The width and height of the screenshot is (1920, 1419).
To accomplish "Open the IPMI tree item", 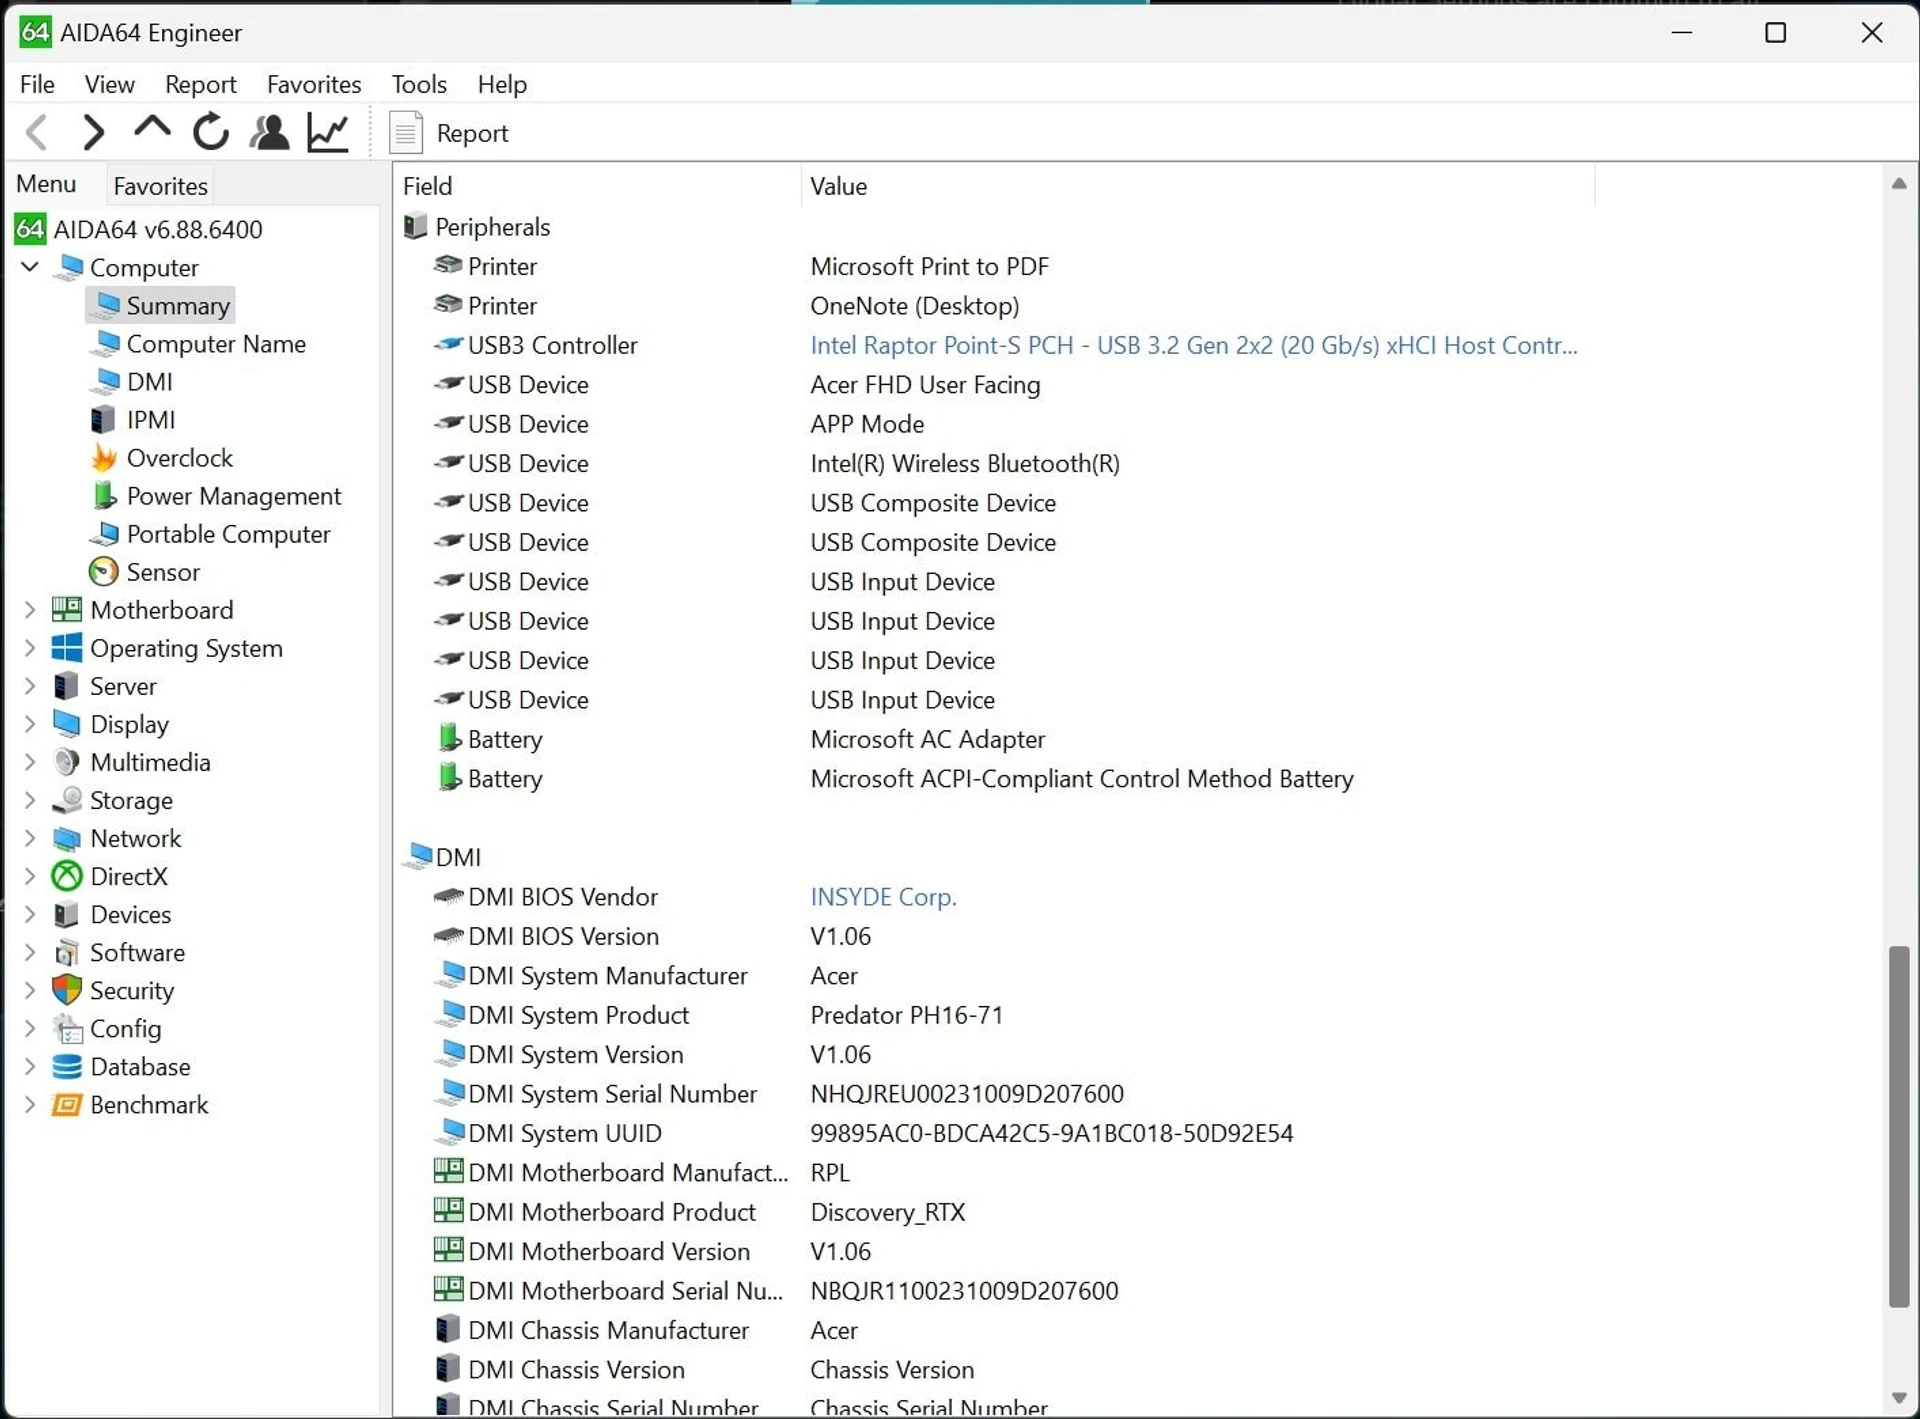I will point(133,420).
